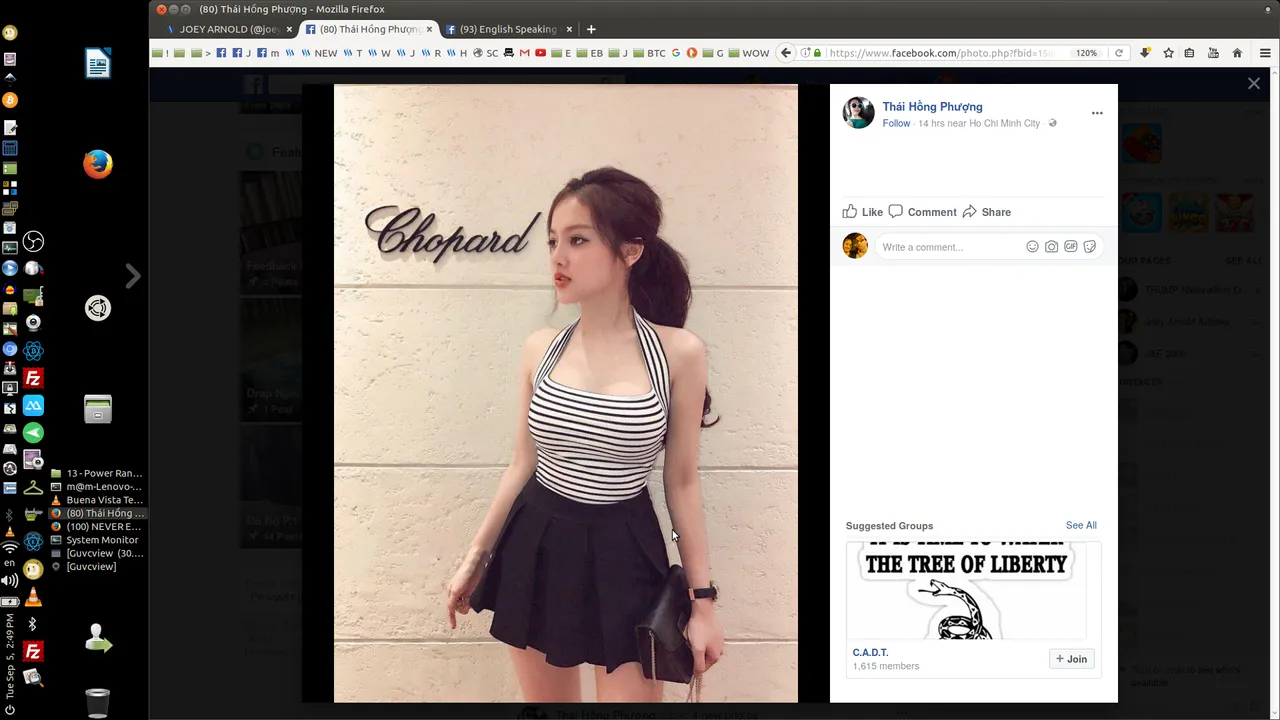Viewport: 1280px width, 720px height.
Task: Open the photo options three-dots menu
Action: pos(1097,113)
